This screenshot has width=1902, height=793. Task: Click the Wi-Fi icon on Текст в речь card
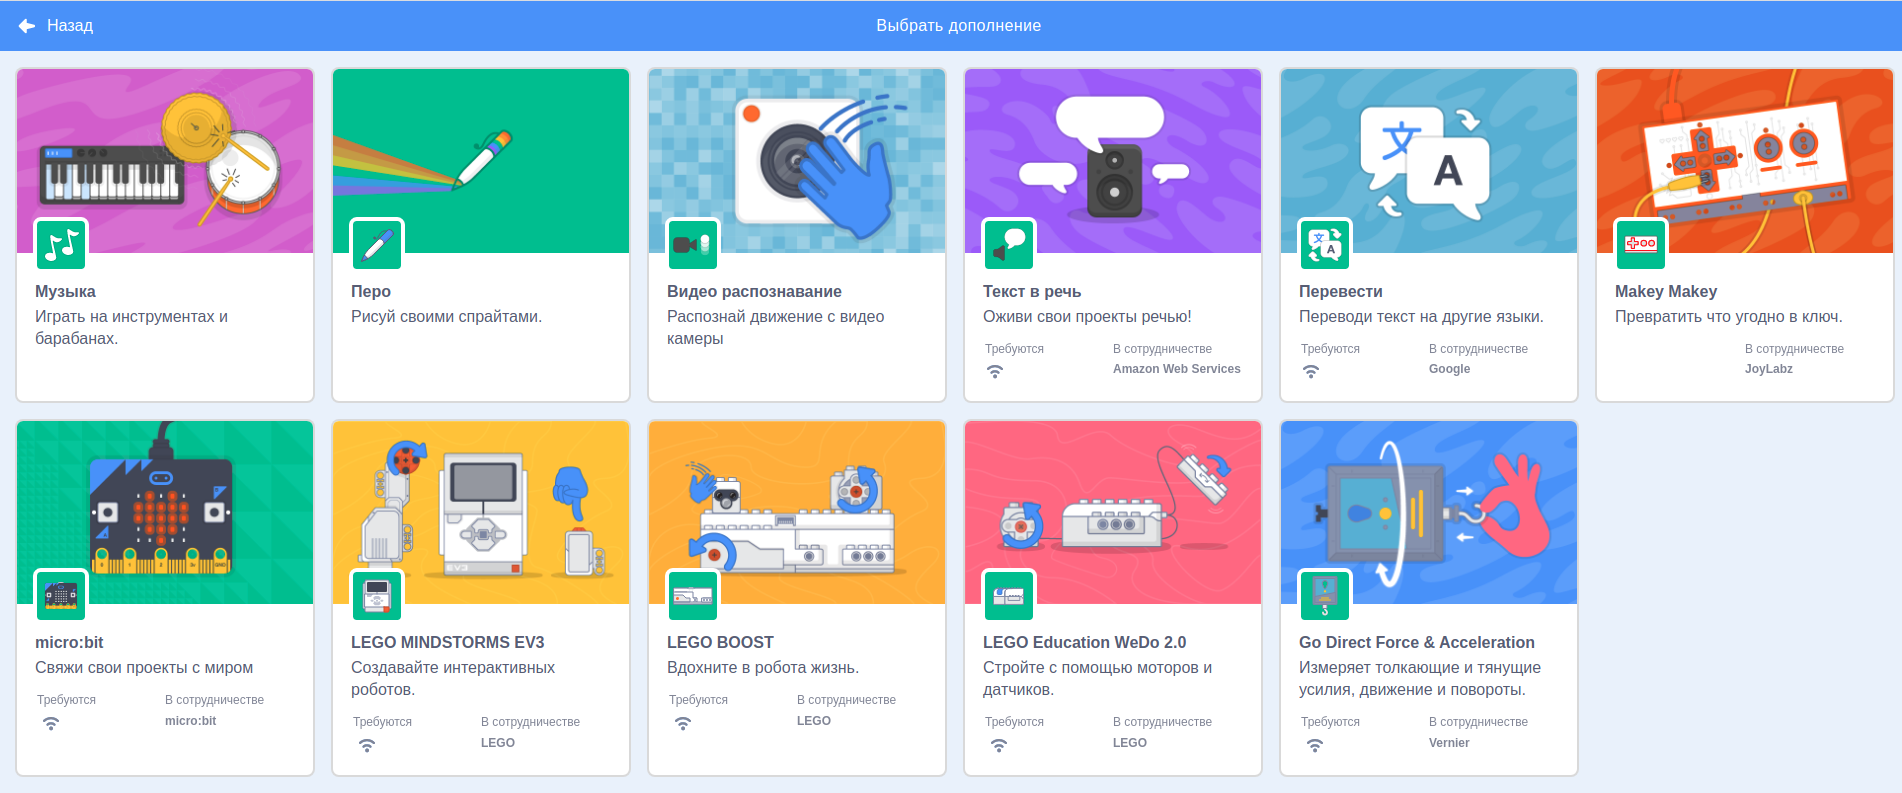click(x=995, y=371)
